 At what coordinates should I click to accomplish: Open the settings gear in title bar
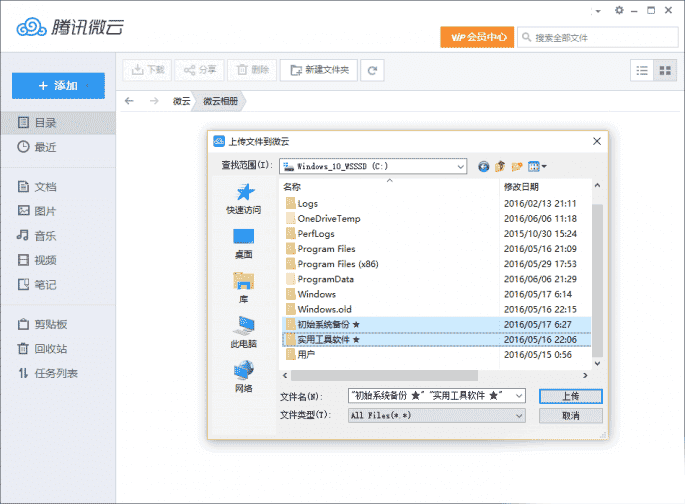(x=619, y=10)
